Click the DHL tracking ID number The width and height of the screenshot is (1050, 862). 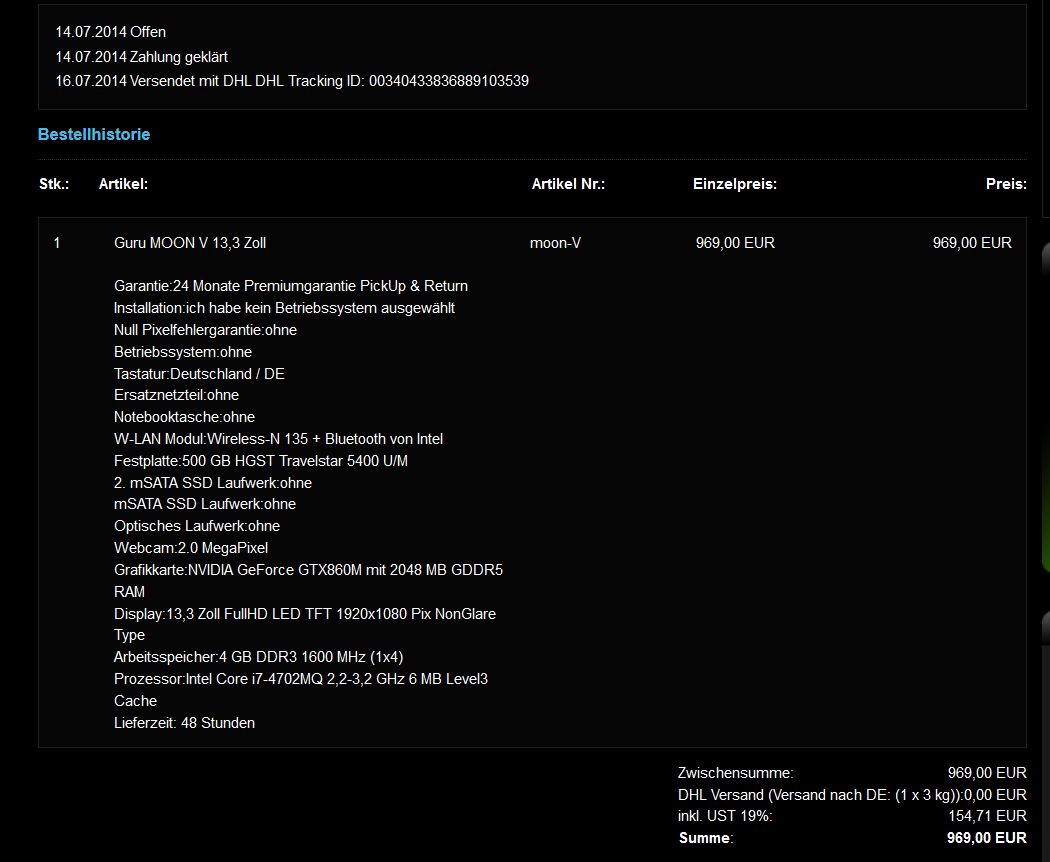[x=448, y=81]
